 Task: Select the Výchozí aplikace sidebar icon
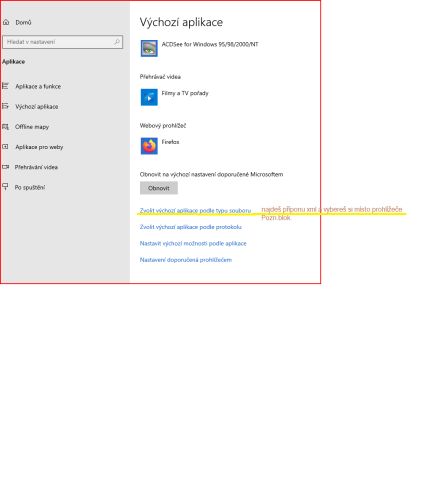click(5, 106)
